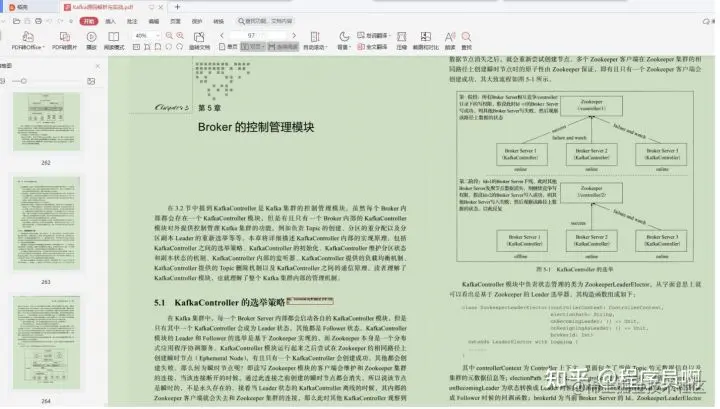
Task: Click the fit-width page icon under zoom box
Action: [147, 47]
